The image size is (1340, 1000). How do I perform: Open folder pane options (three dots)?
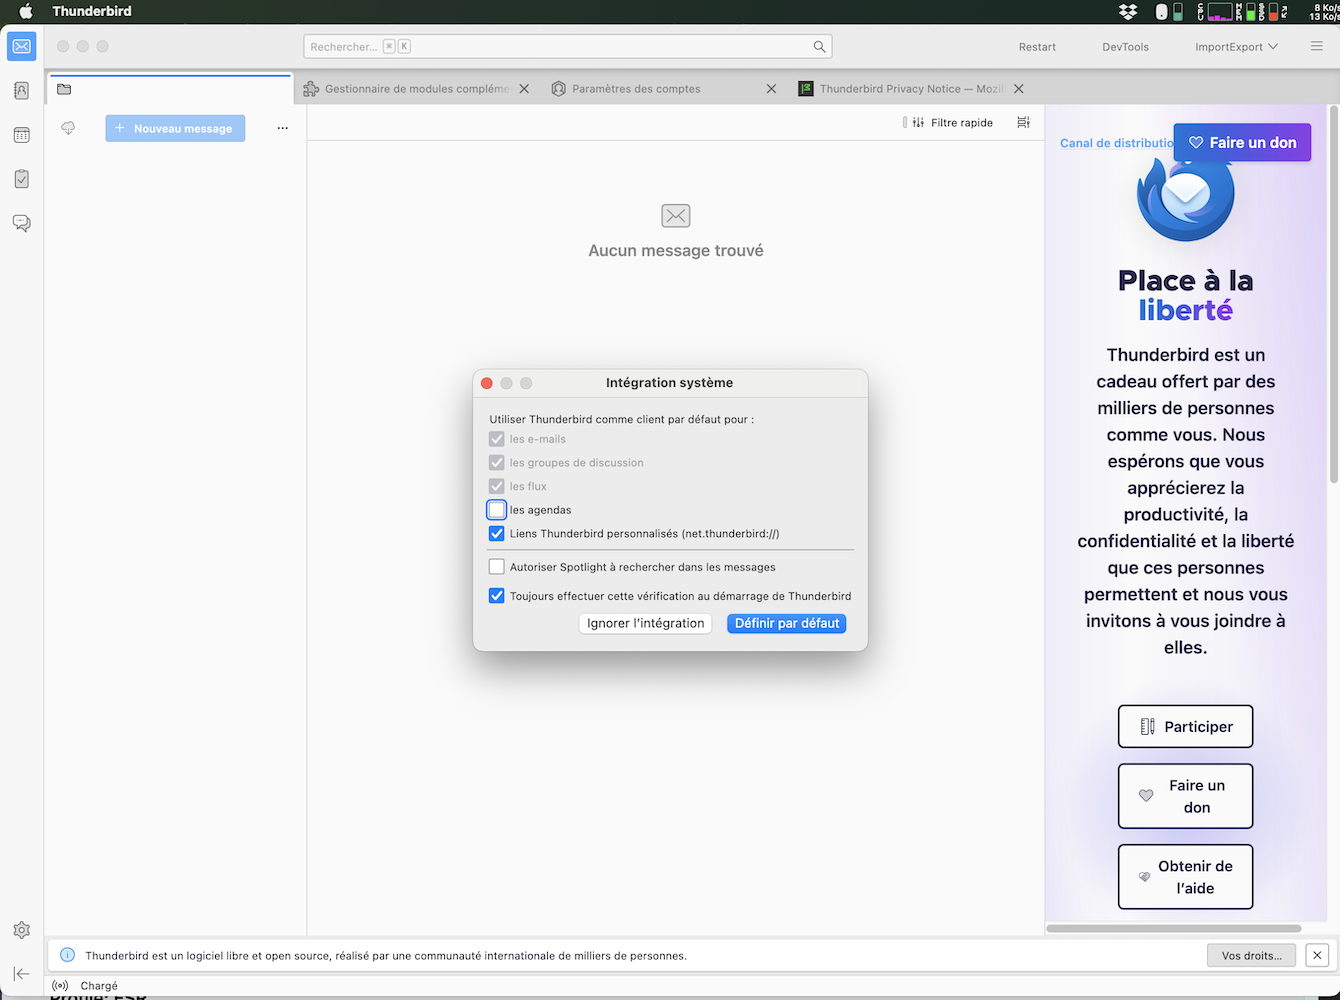pos(283,128)
